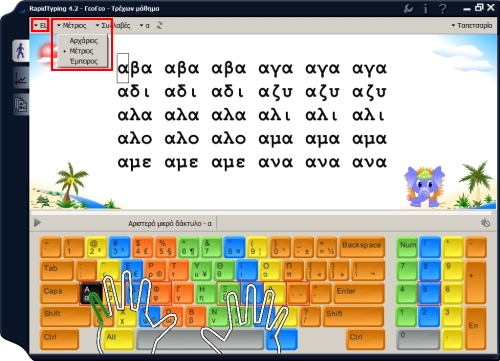Click the '? /' key beside right Shift
The width and height of the screenshot is (500, 361).
click(x=310, y=316)
